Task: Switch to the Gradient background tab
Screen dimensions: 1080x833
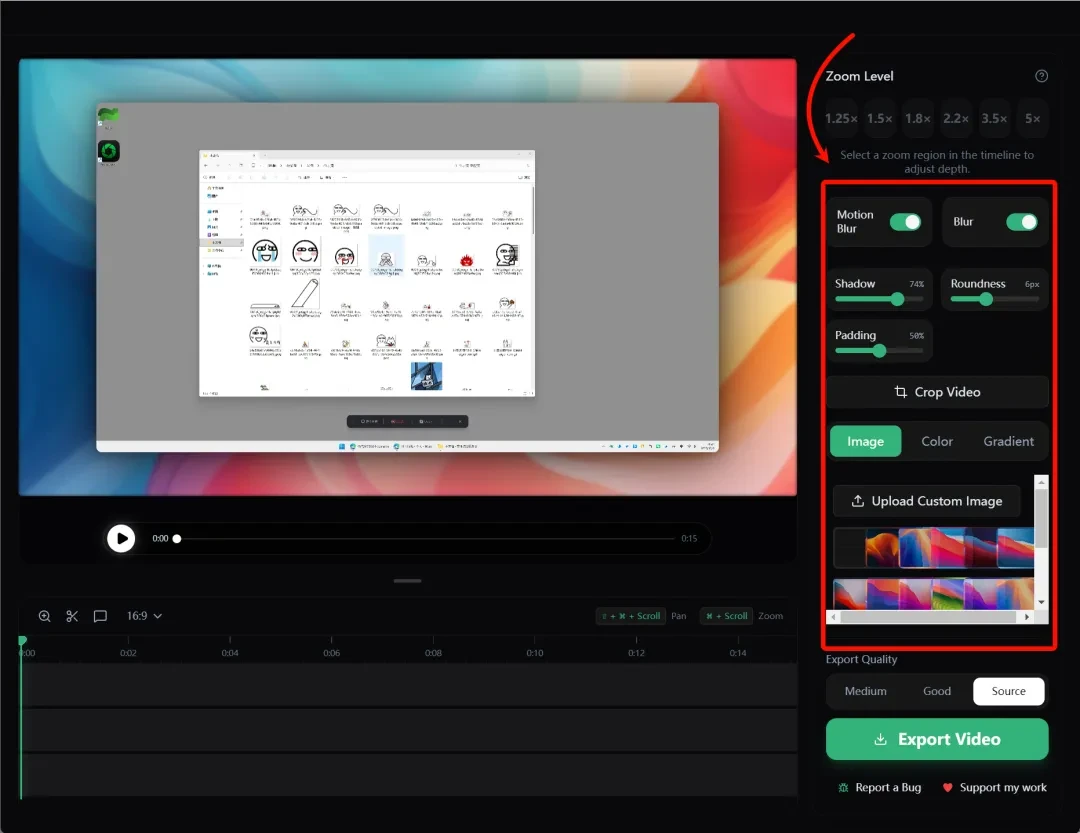Action: coord(1008,442)
